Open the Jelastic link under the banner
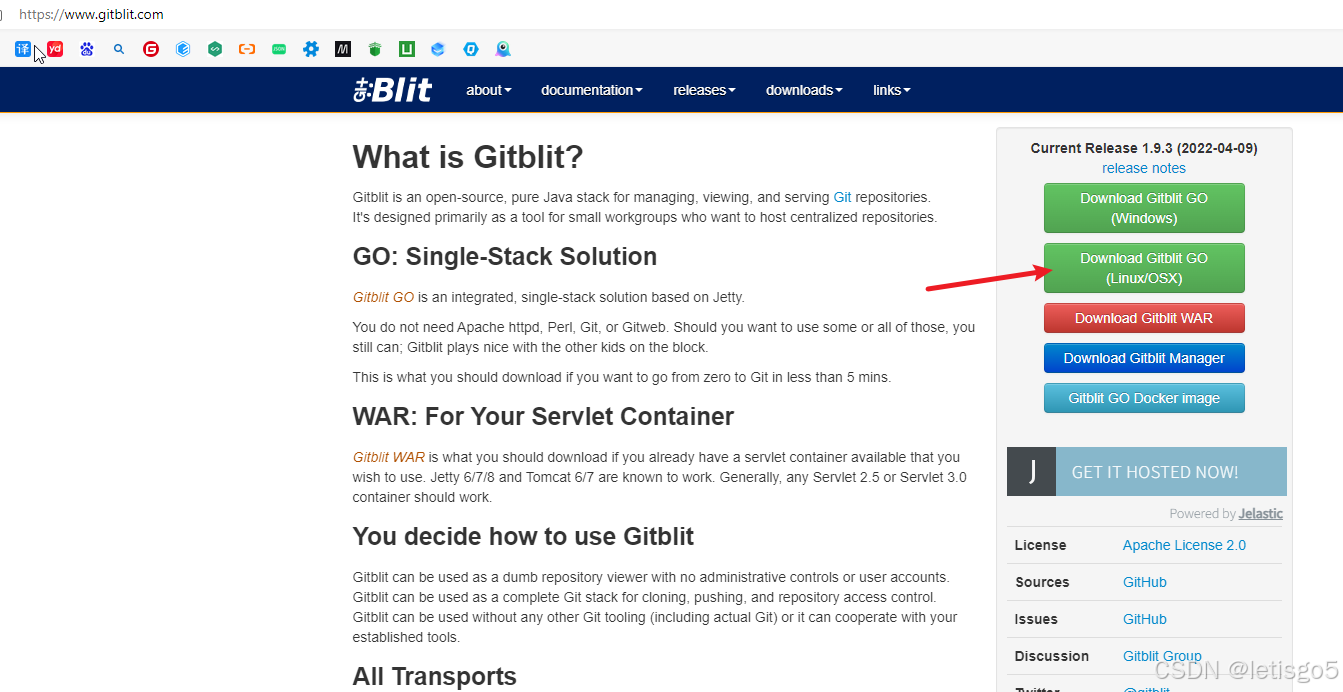The image size is (1343, 692). pos(1261,514)
